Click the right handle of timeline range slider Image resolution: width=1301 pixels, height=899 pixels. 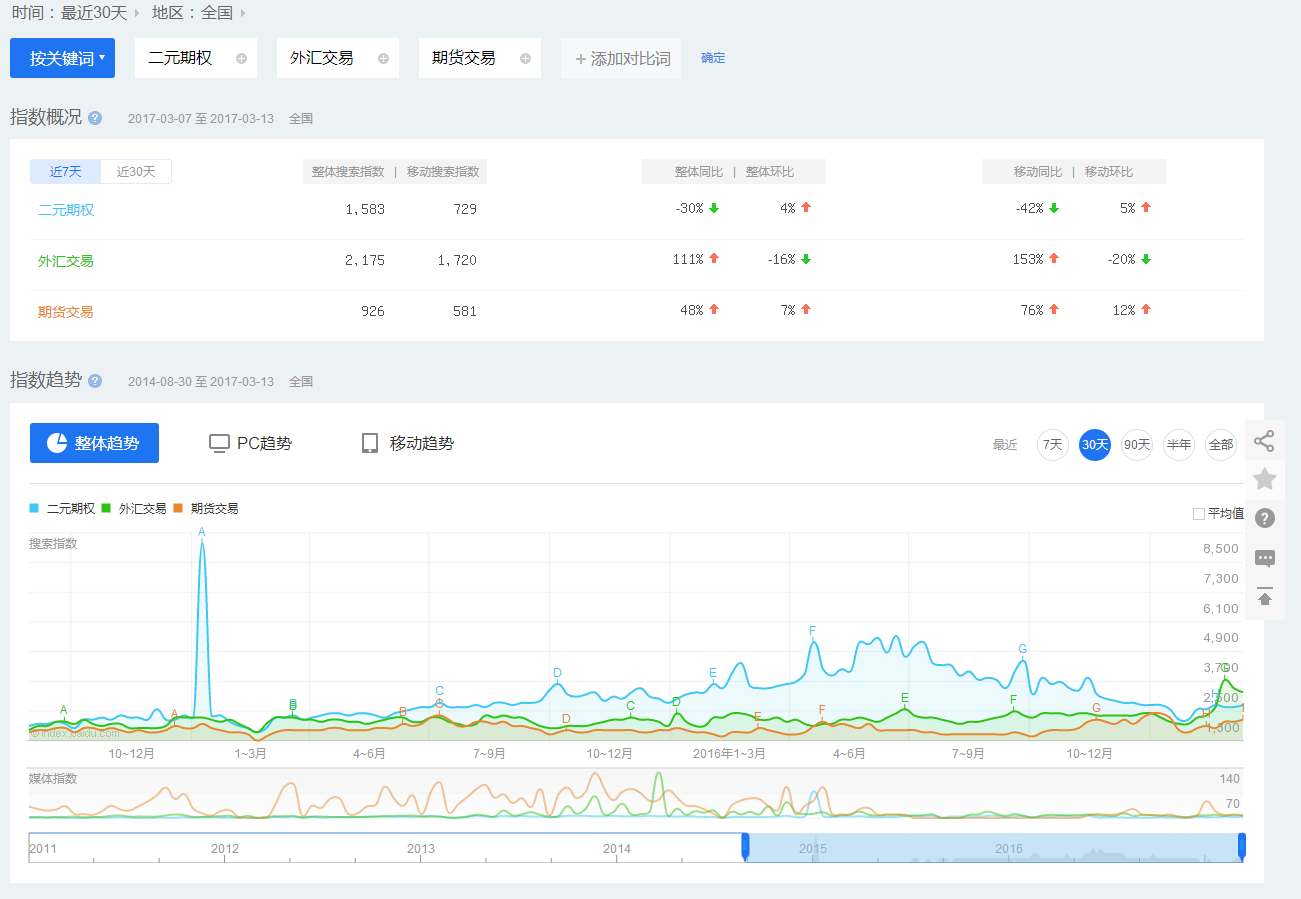(x=1242, y=847)
